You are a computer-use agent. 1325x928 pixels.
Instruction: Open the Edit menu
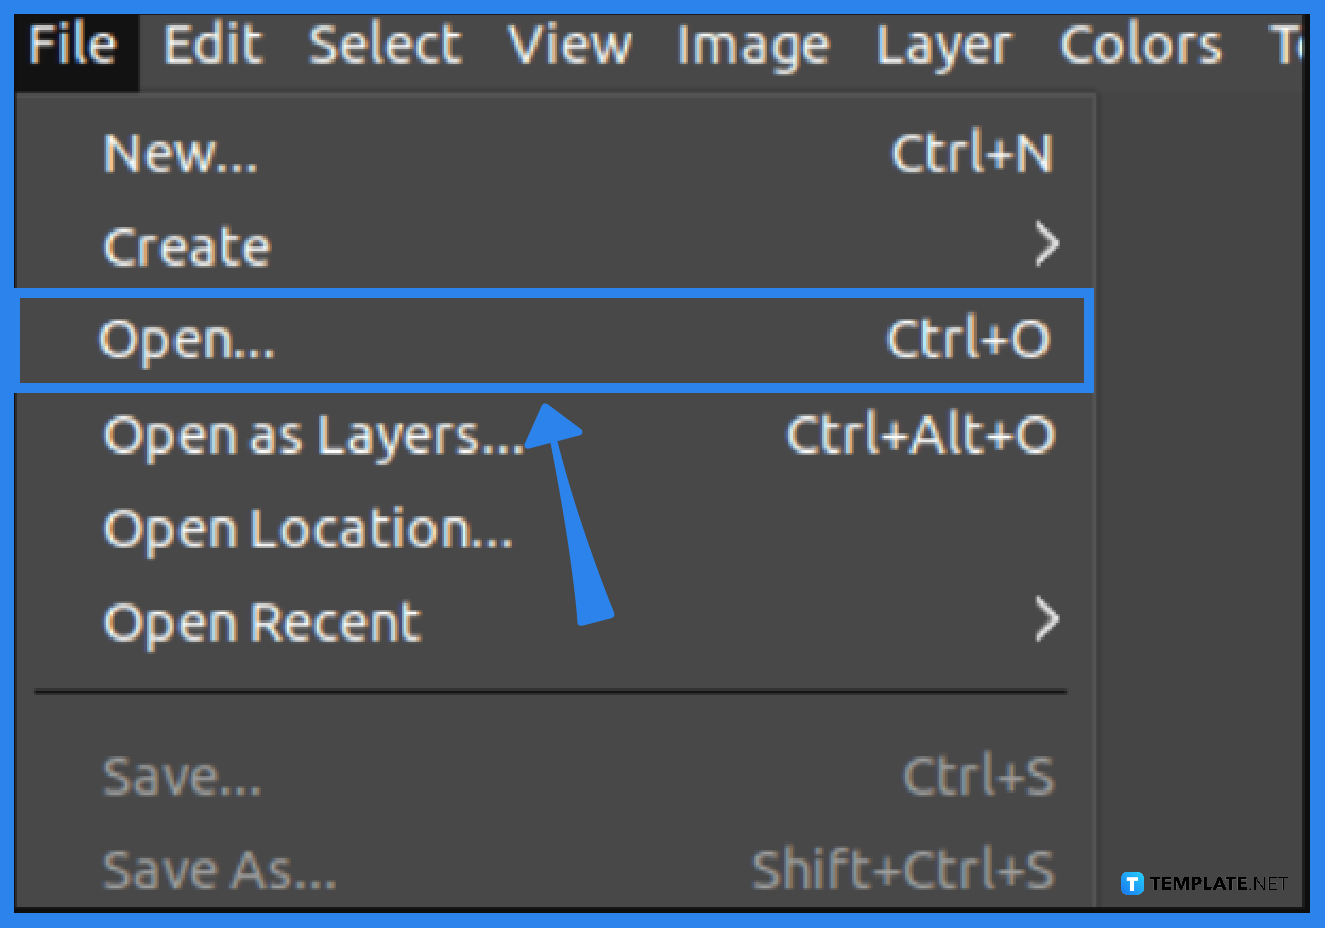point(212,45)
